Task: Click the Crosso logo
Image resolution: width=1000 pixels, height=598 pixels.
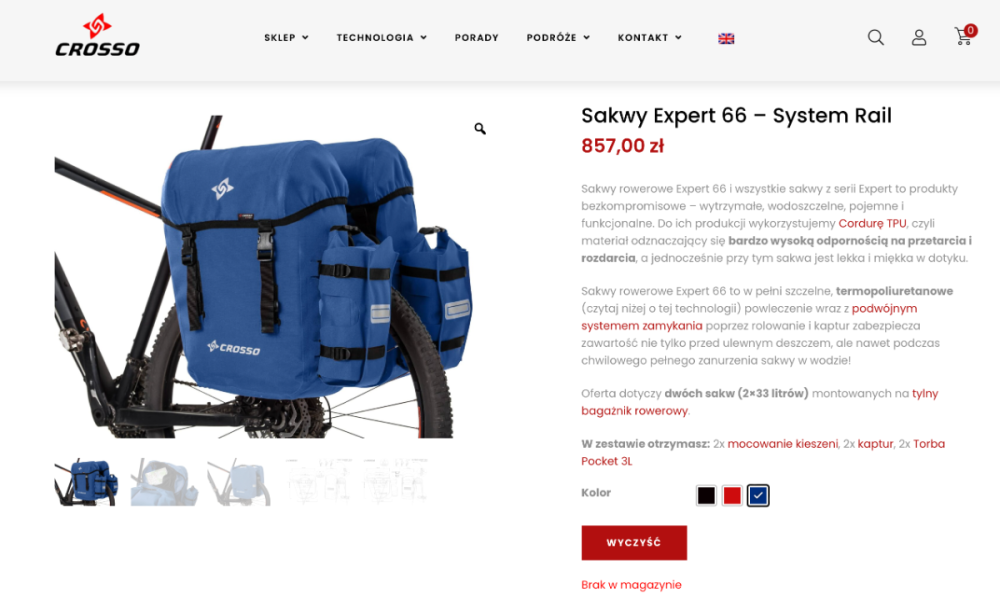Action: click(97, 36)
